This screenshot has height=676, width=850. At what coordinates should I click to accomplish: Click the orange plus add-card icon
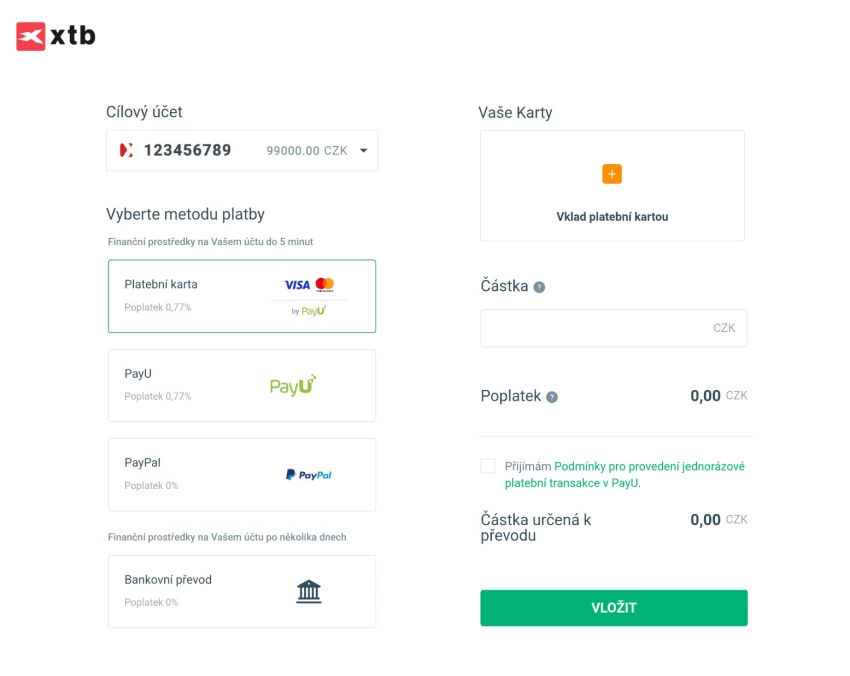point(612,174)
